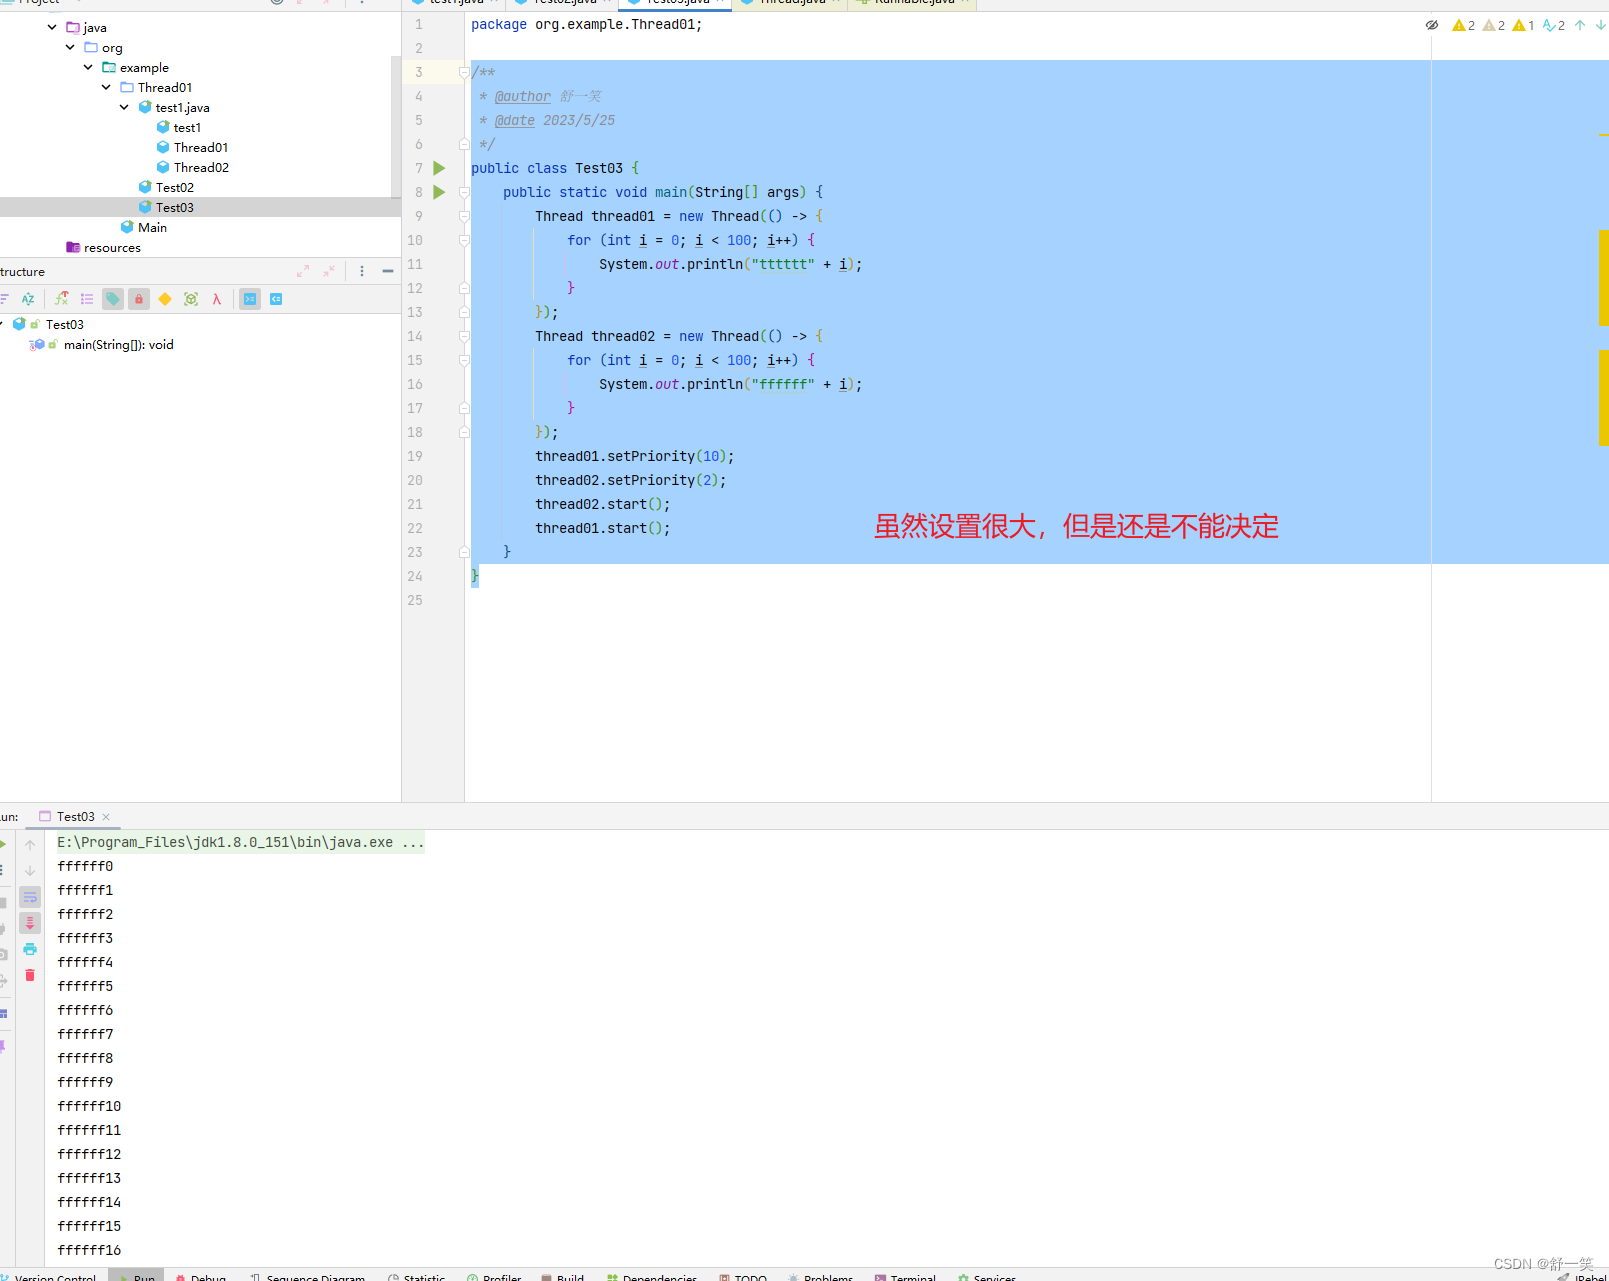Collapse all nodes in Structure panel
The height and width of the screenshot is (1281, 1609).
pos(329,271)
